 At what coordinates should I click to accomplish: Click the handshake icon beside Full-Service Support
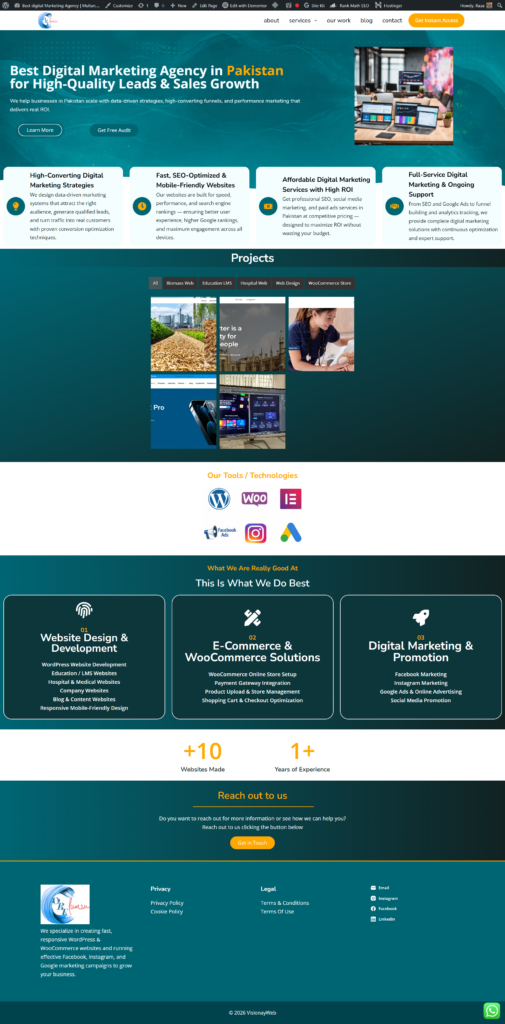tap(394, 206)
